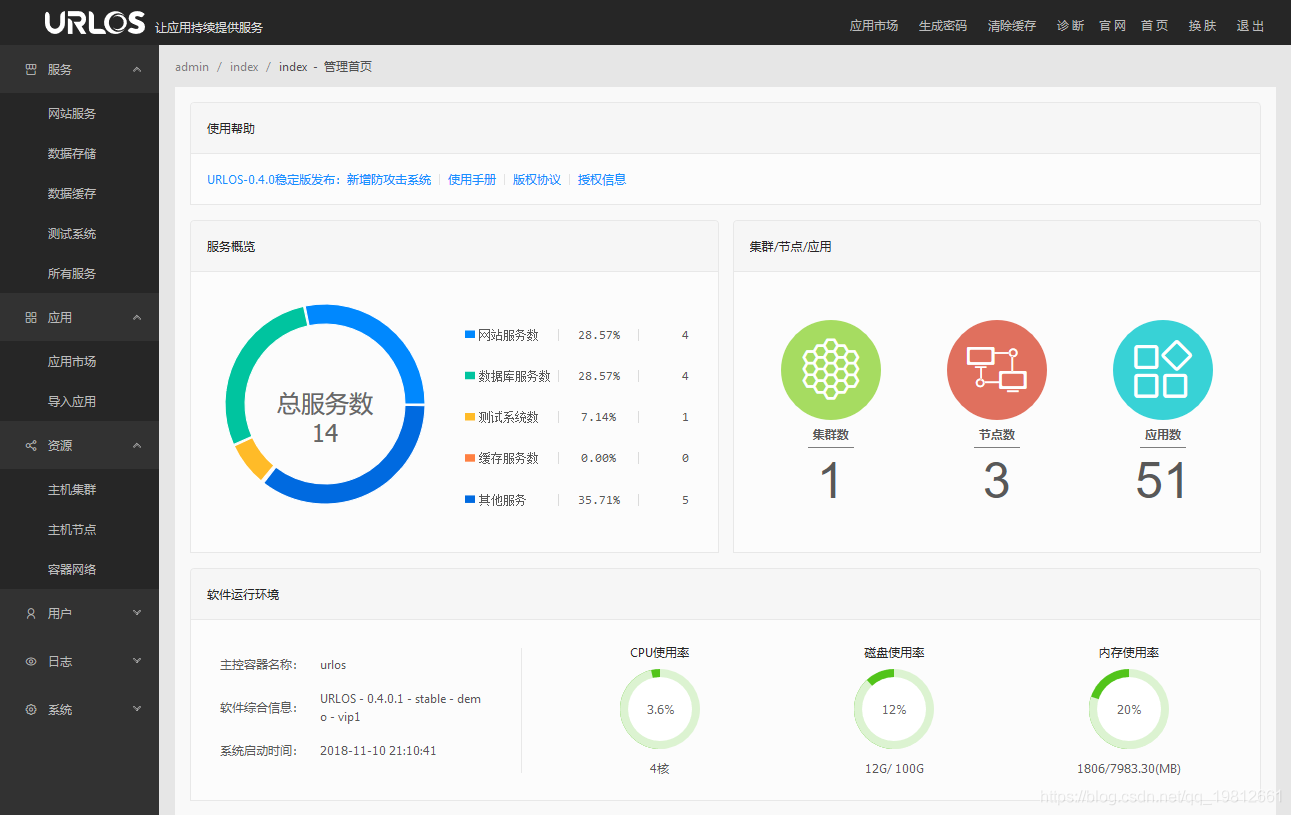Click the green 集群数 honeycomb icon

[x=830, y=370]
